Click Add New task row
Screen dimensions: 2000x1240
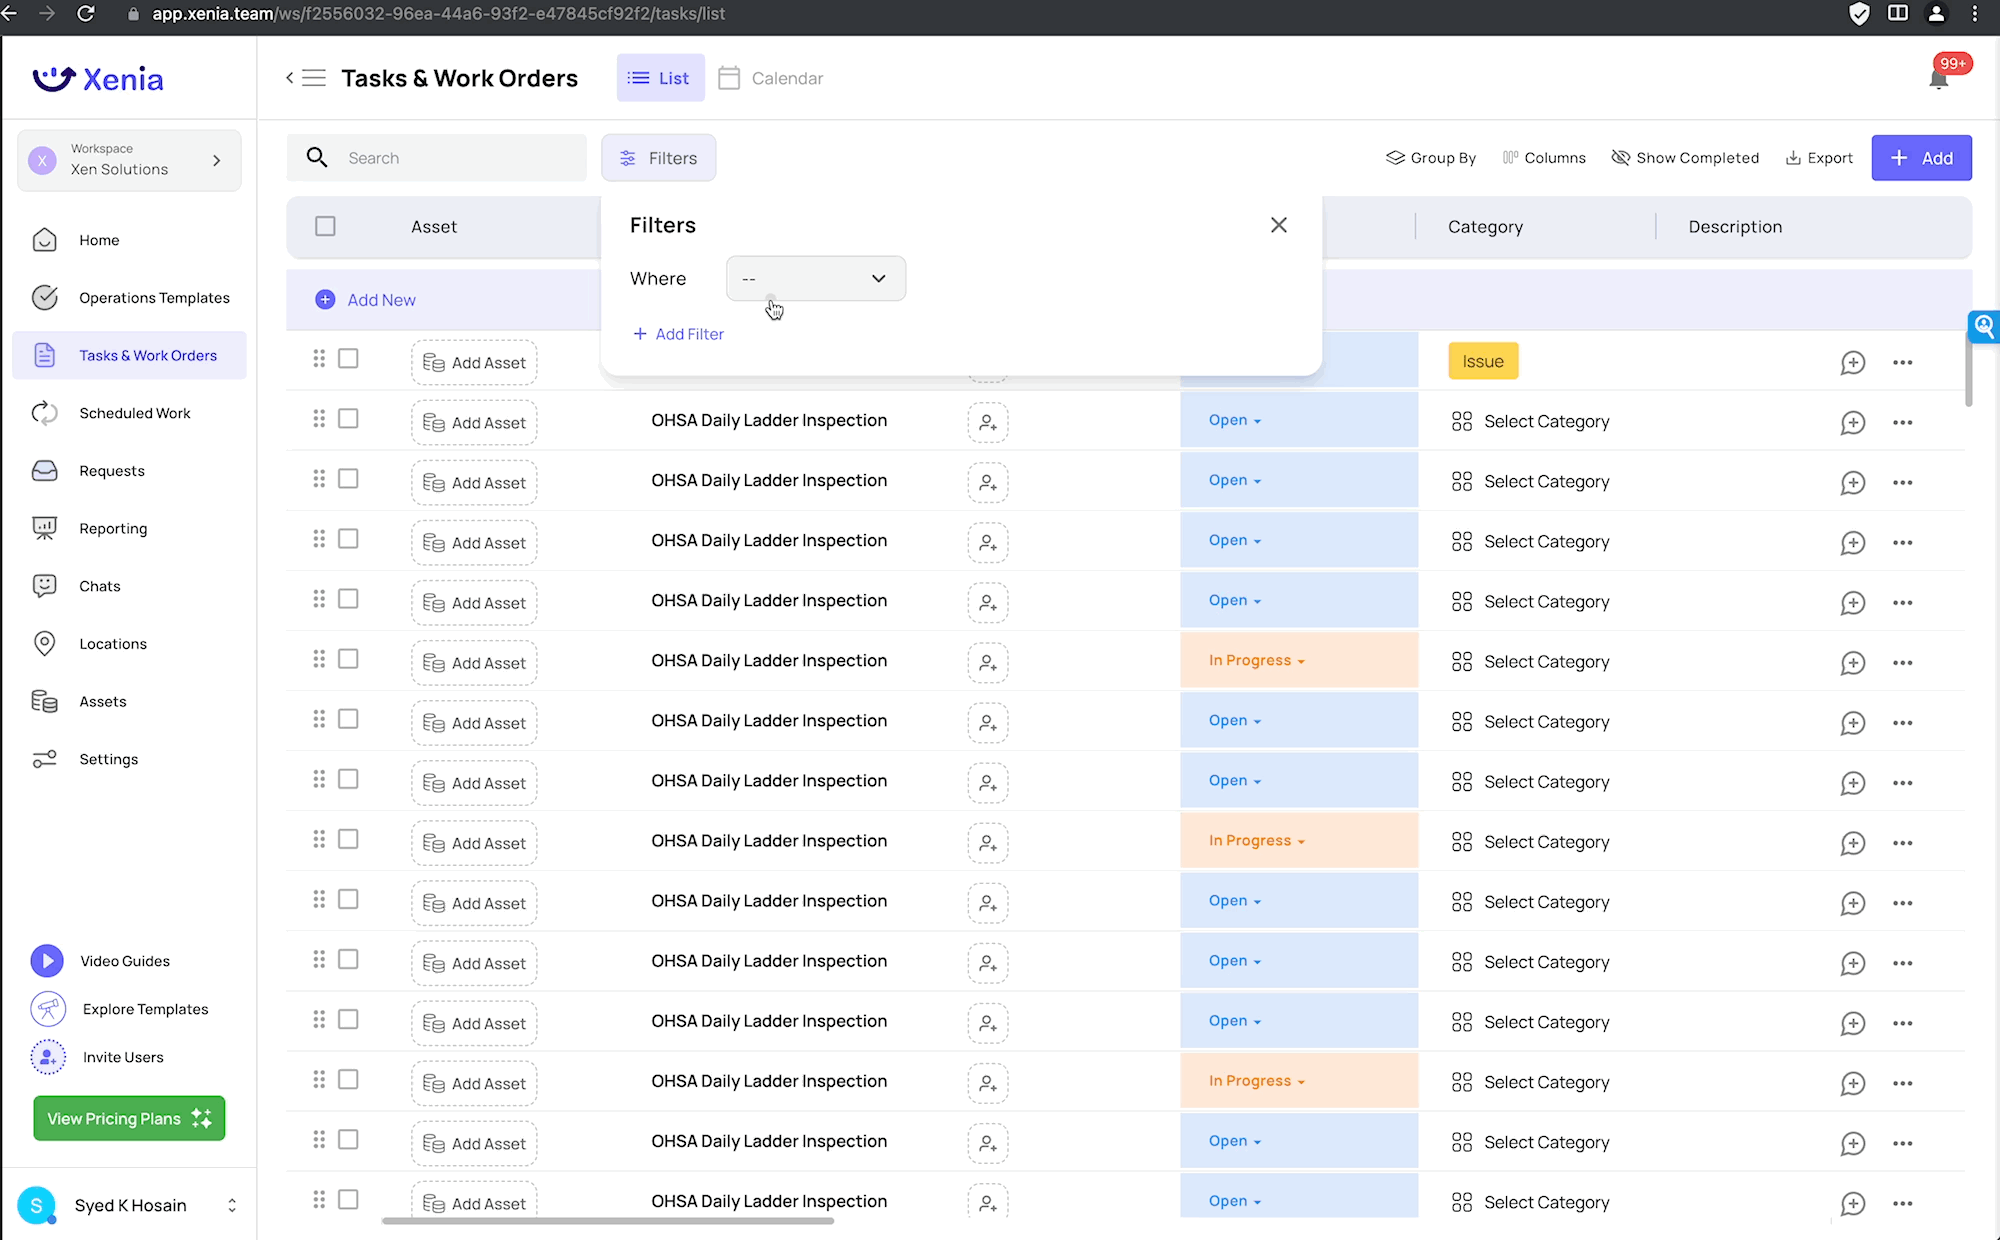[x=366, y=300]
